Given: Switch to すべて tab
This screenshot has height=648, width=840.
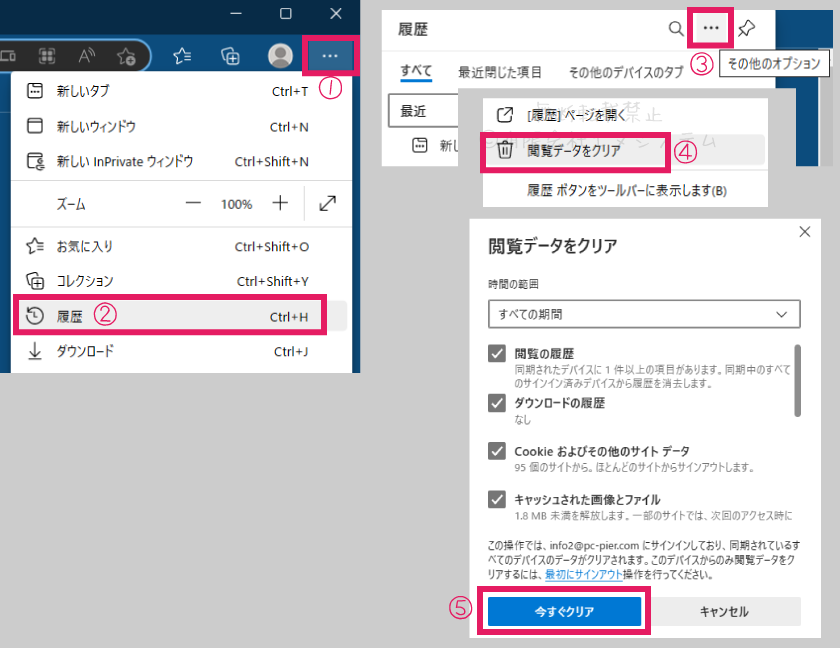Looking at the screenshot, I should pyautogui.click(x=416, y=71).
